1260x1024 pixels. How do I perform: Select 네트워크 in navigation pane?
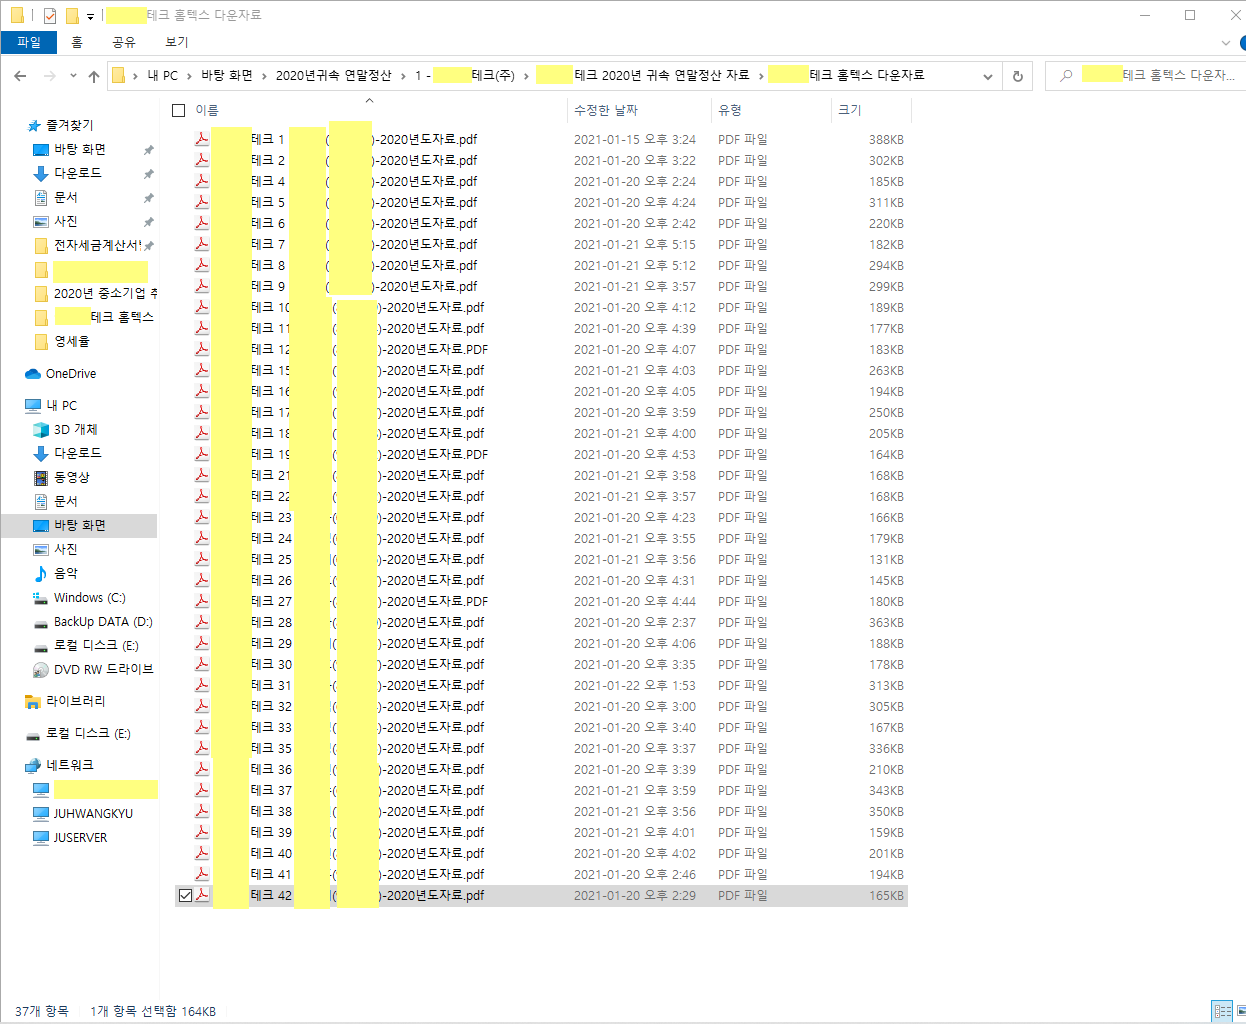[69, 765]
